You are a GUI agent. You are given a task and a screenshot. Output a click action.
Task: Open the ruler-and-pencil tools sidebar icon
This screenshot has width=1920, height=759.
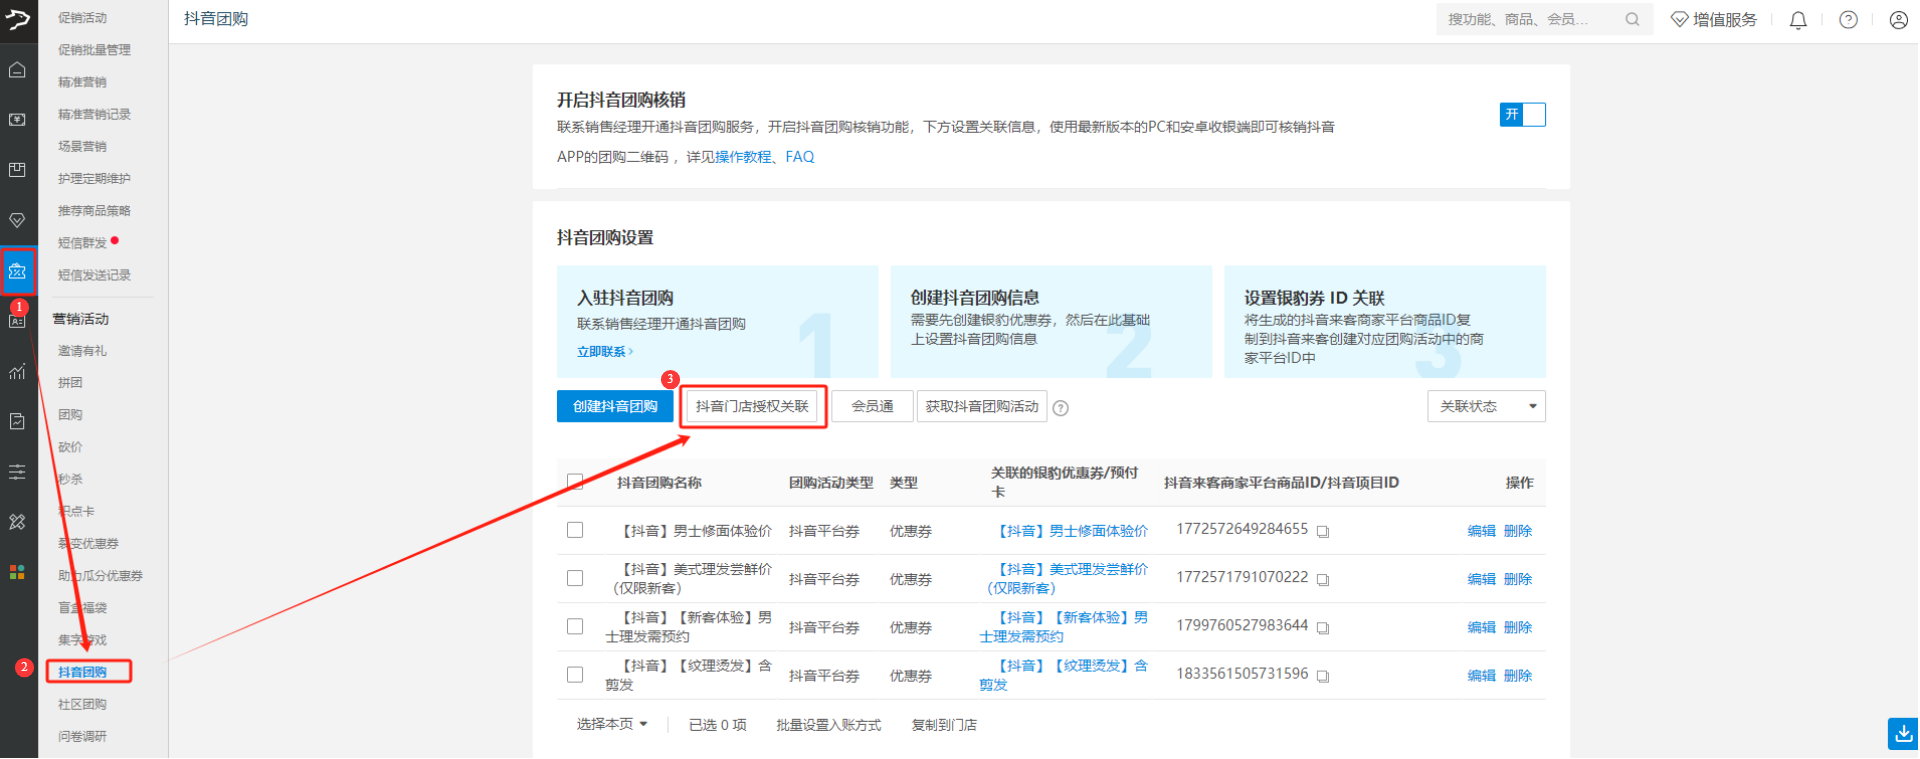pos(17,522)
